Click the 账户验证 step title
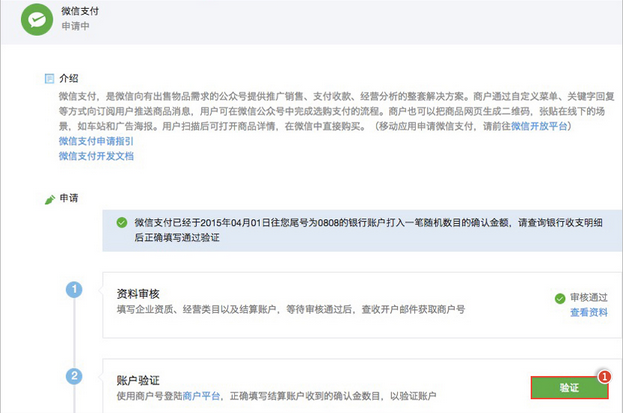This screenshot has width=624, height=413. pyautogui.click(x=138, y=380)
